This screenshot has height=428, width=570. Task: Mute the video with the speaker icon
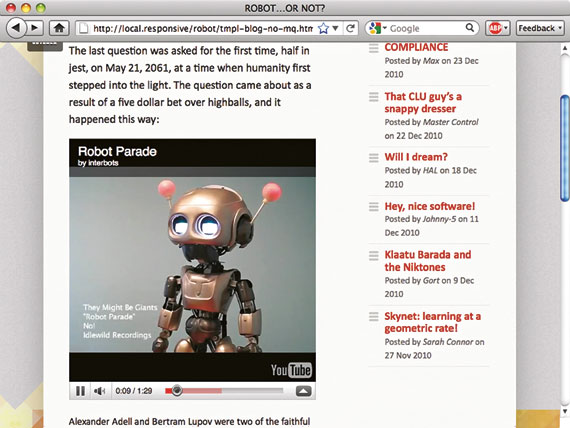100,391
